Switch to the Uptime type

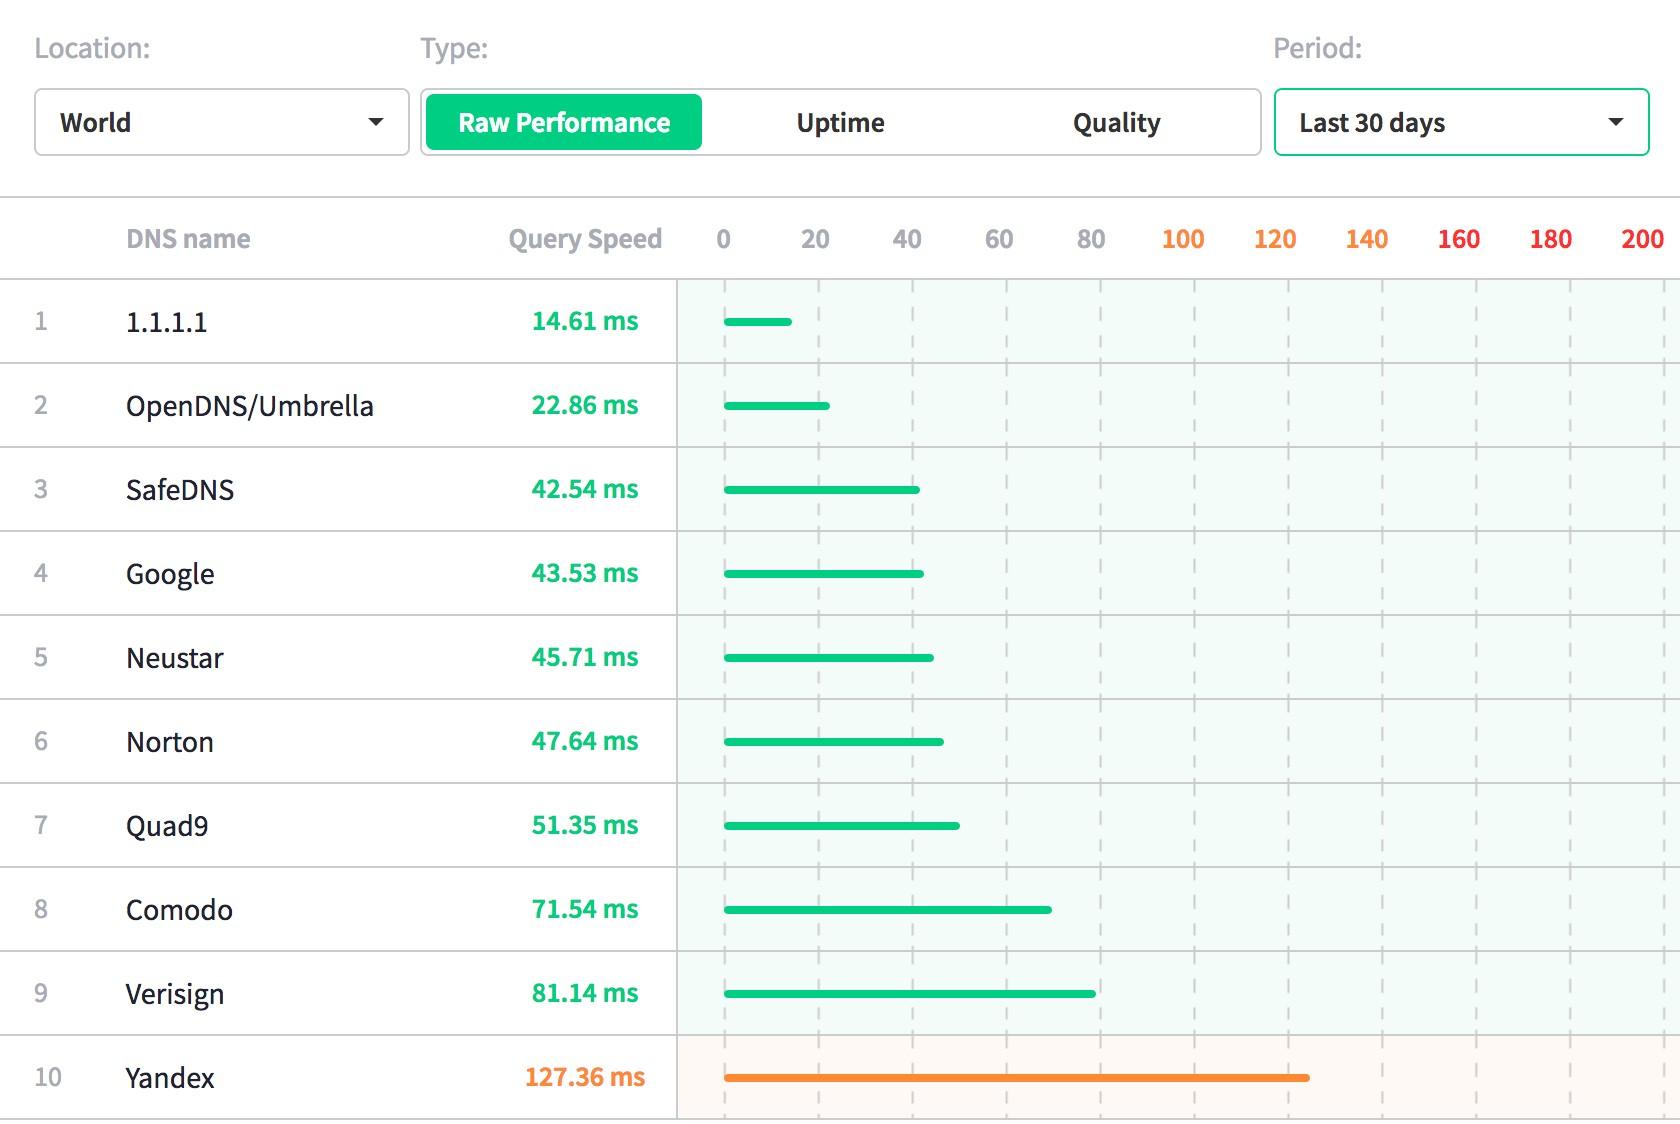(840, 122)
